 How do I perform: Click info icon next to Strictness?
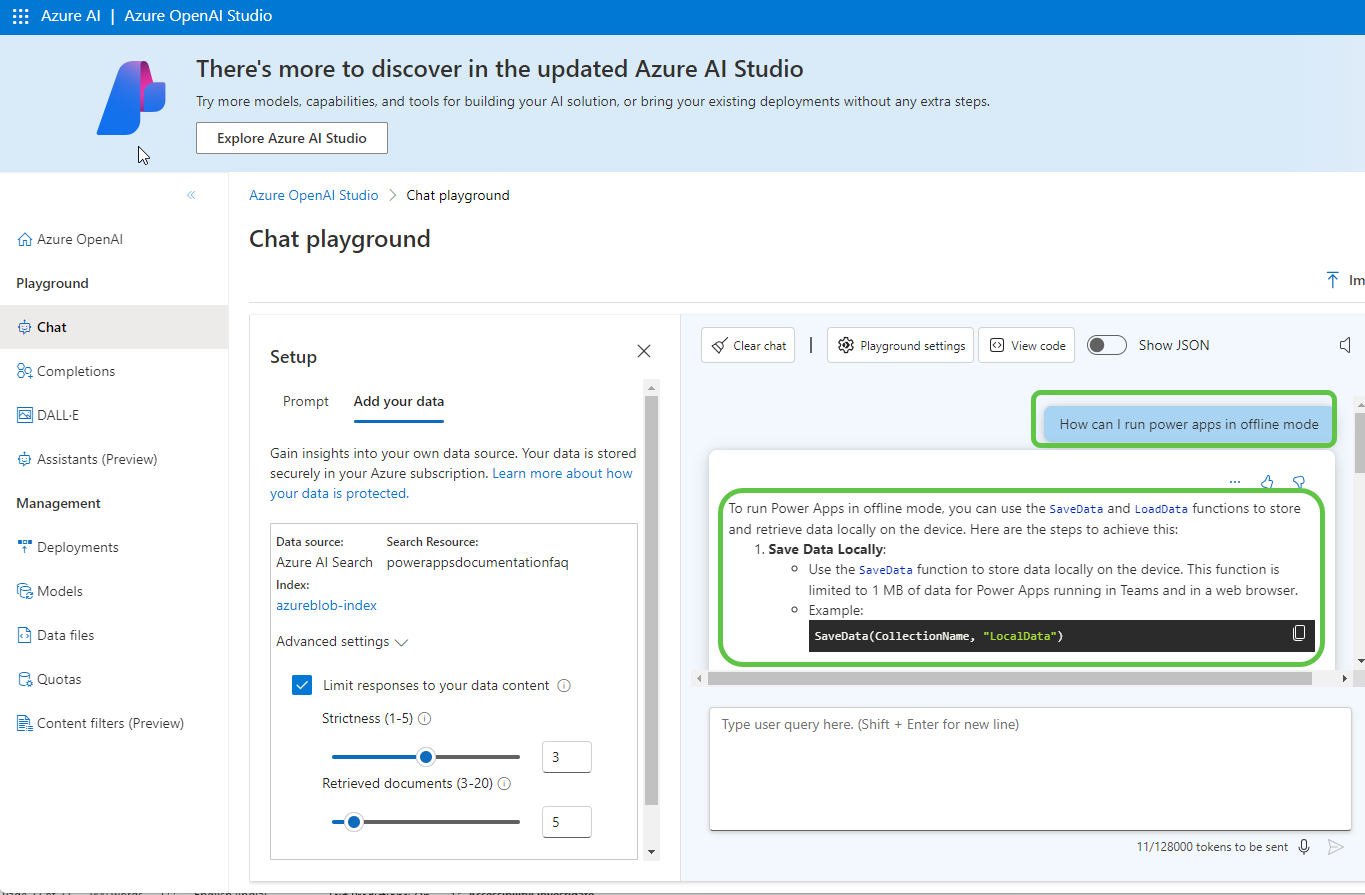click(x=425, y=718)
